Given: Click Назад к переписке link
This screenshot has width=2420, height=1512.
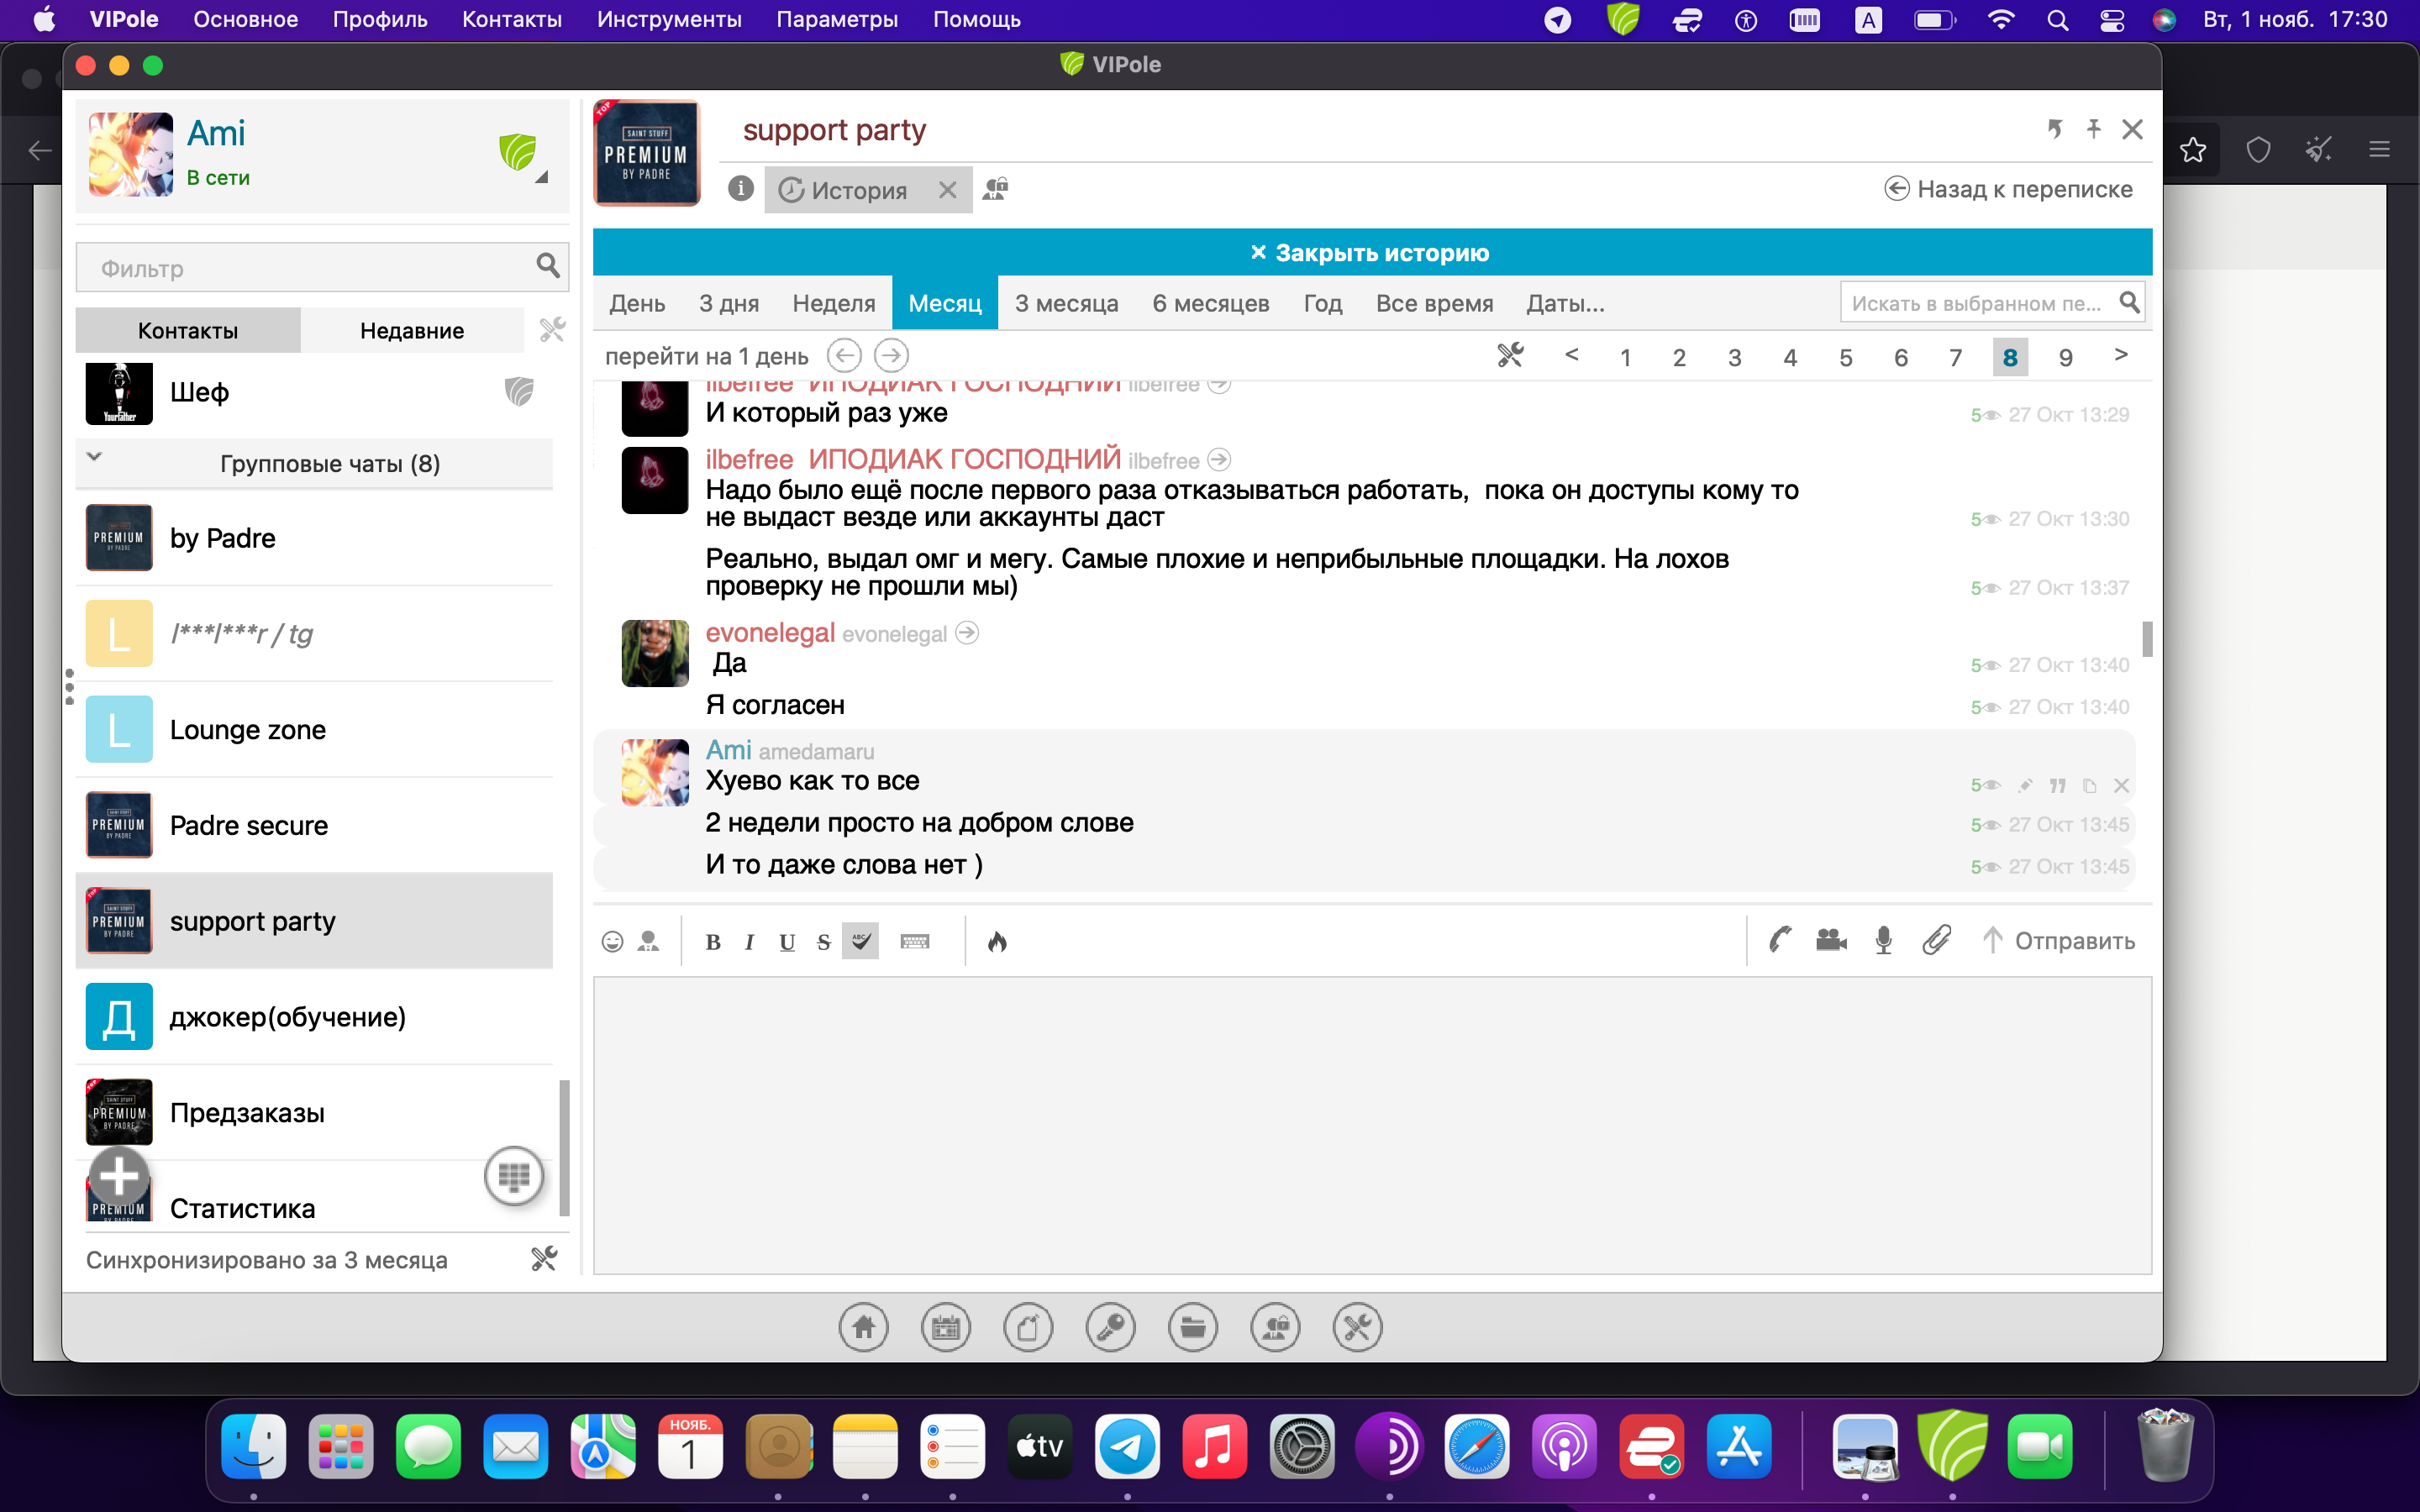Looking at the screenshot, I should pos(2009,189).
